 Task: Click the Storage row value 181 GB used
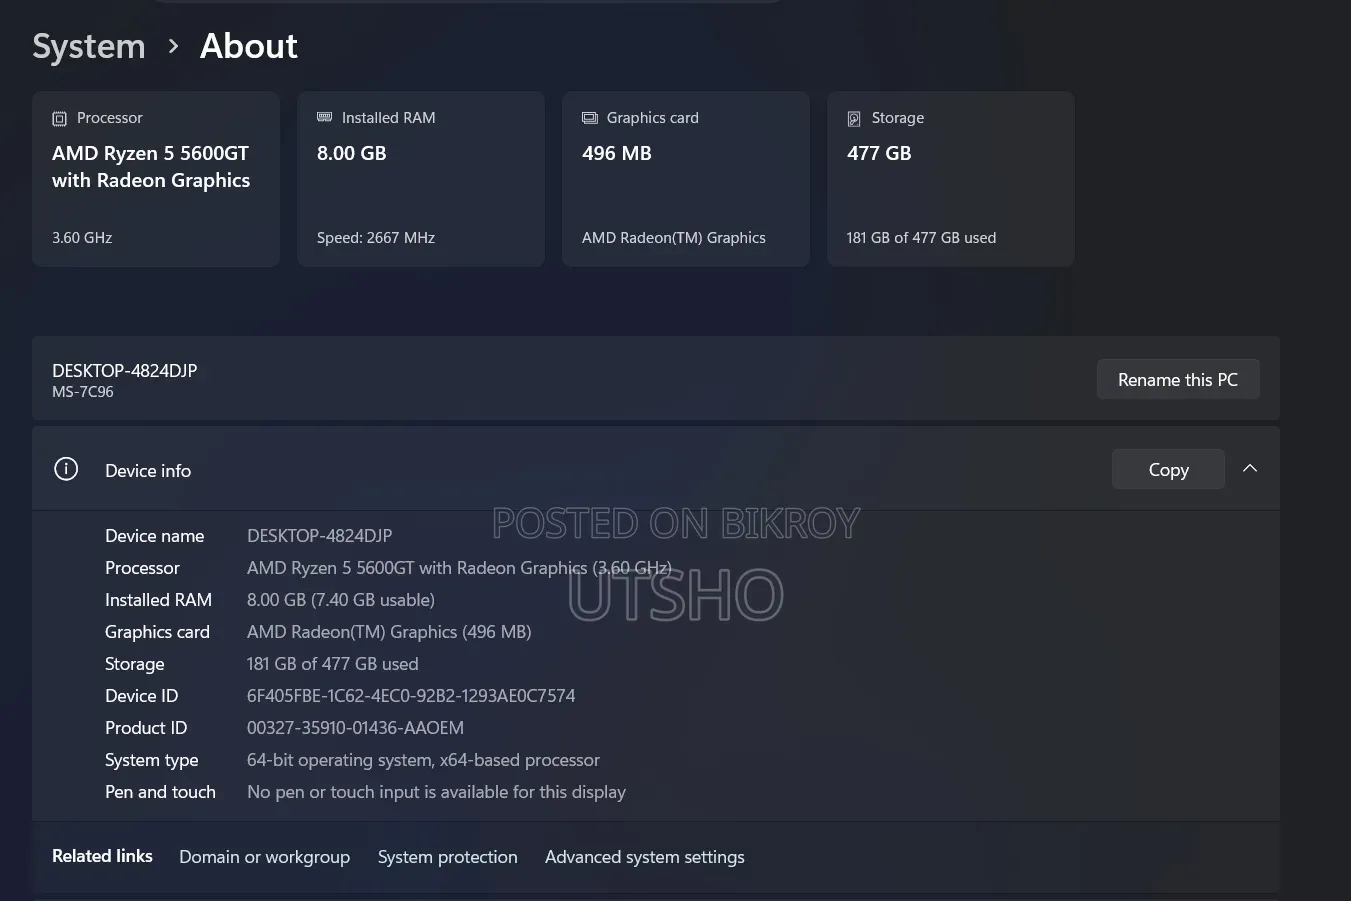tap(333, 664)
